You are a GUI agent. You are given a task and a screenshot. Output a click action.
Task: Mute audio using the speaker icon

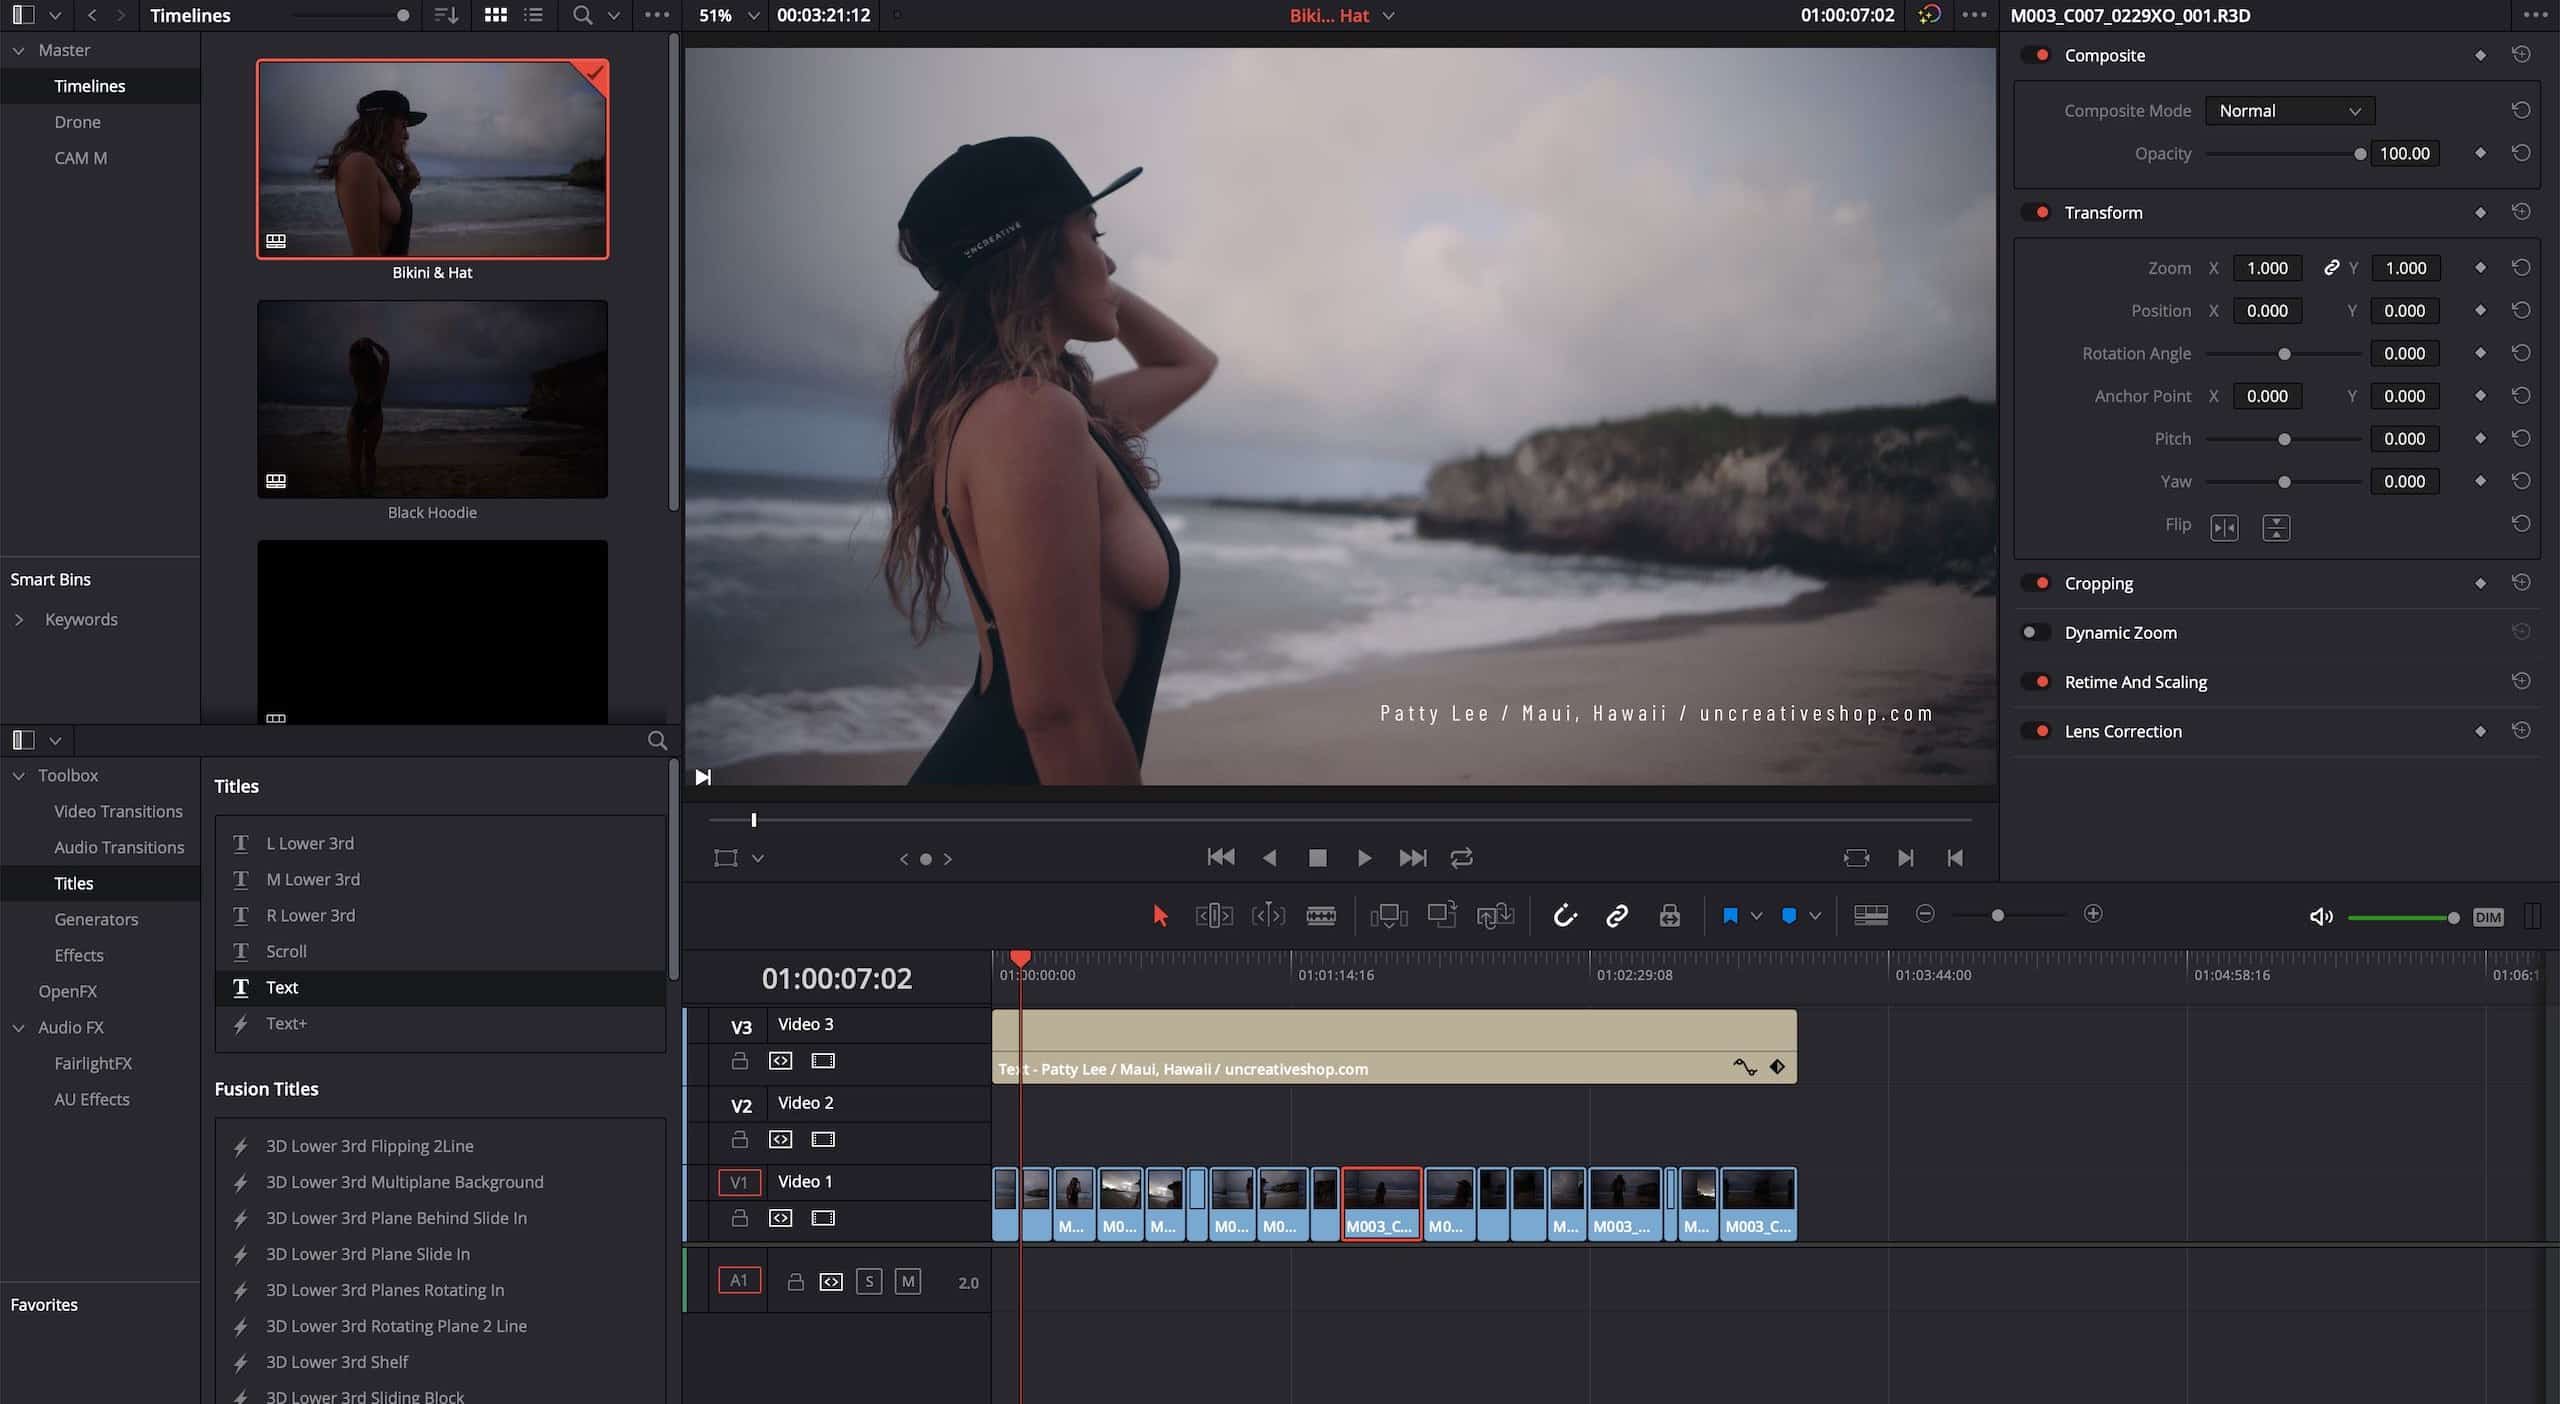pos(2320,917)
